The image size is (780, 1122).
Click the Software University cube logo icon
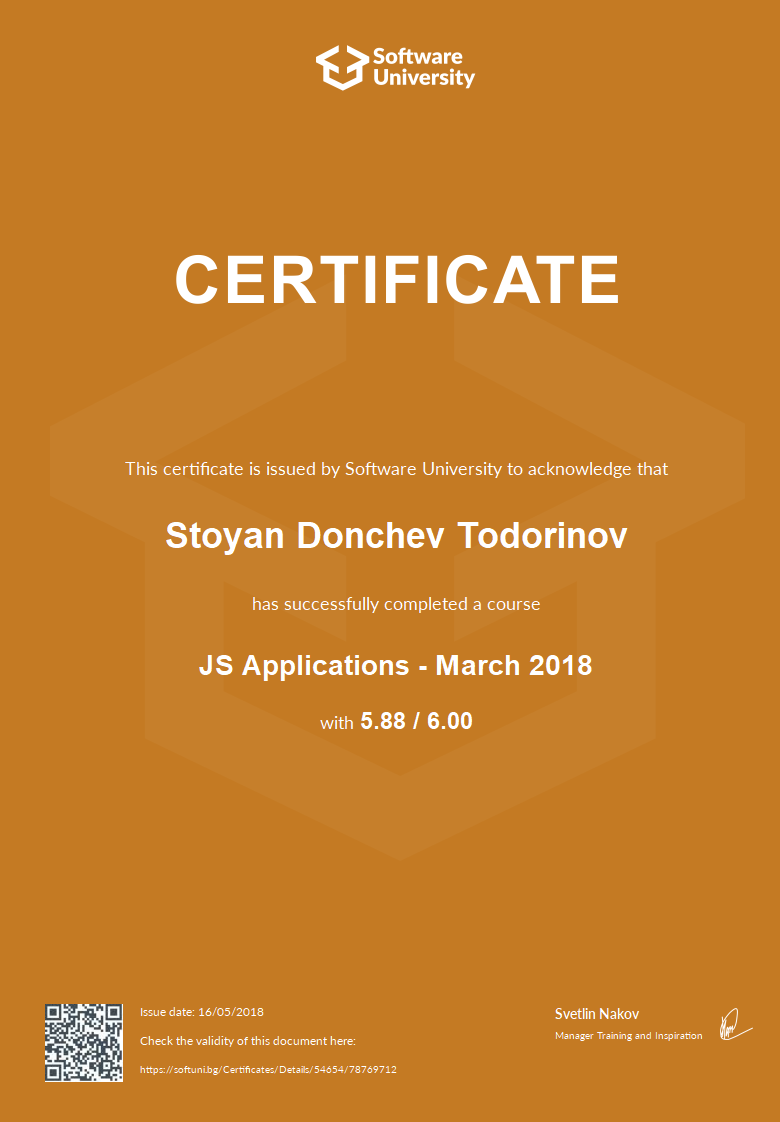coord(340,67)
